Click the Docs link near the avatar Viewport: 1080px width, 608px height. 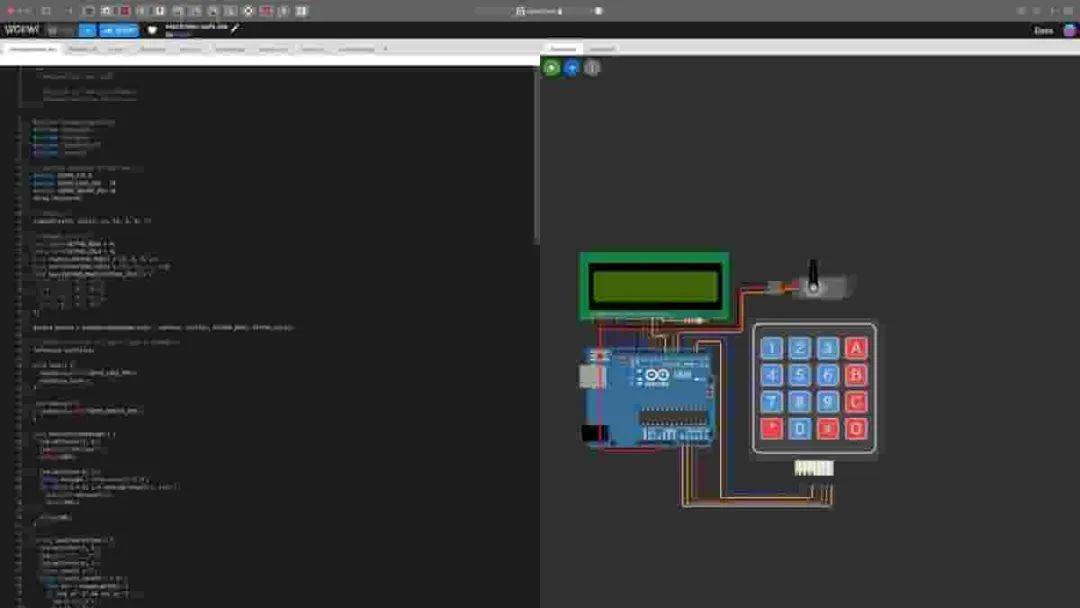pyautogui.click(x=1042, y=30)
